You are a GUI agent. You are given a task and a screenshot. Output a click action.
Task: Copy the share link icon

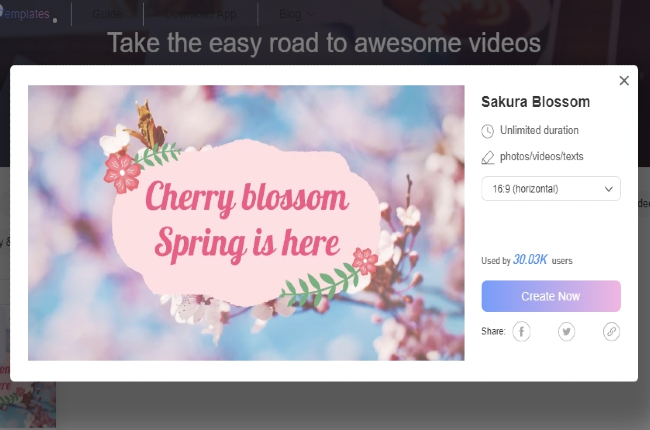[610, 331]
